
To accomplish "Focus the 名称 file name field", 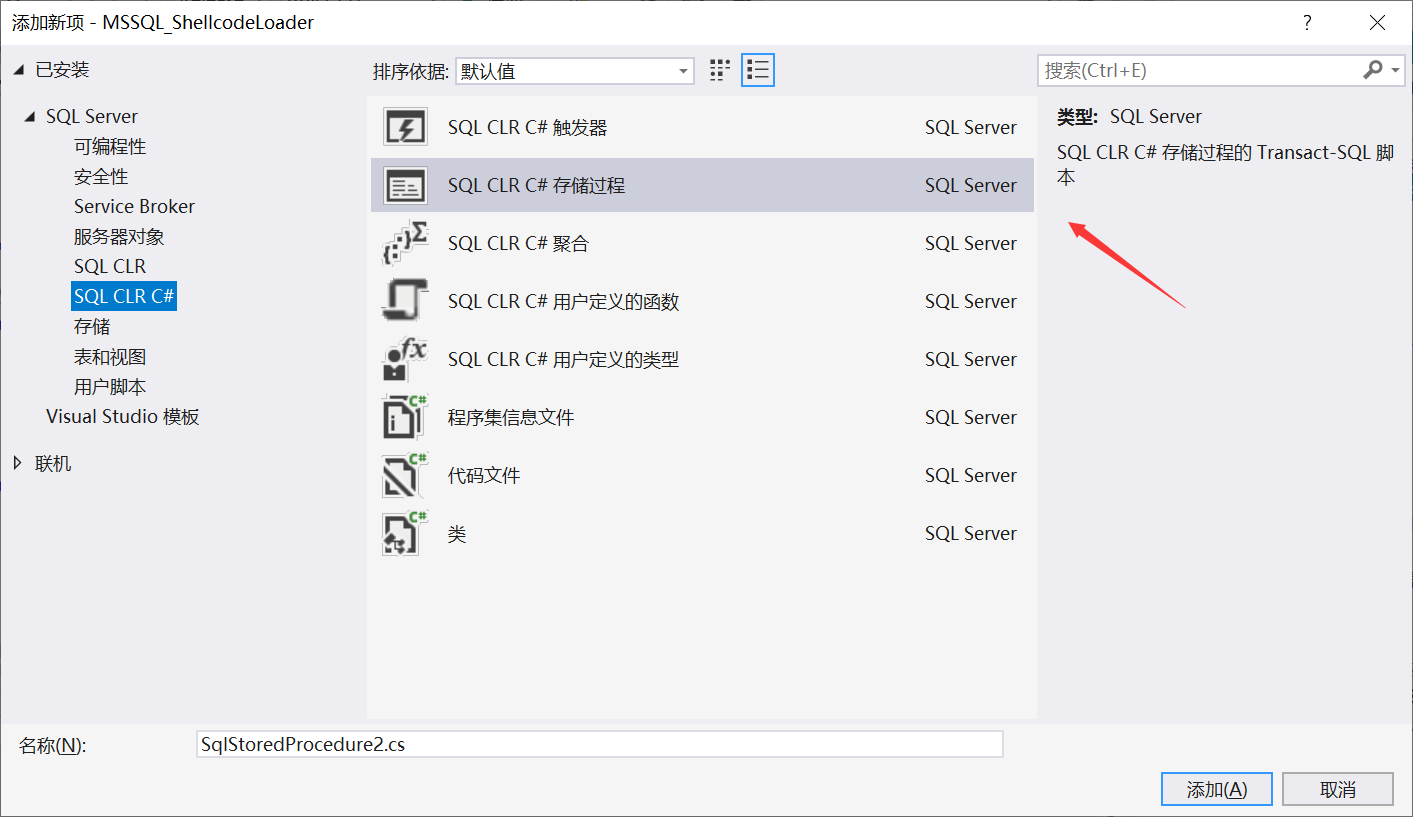I will click(600, 744).
